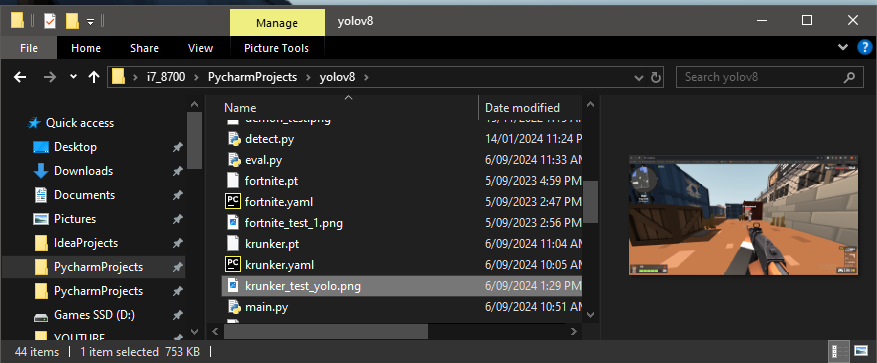
Task: Click the Python icon of detect.py
Action: click(x=233, y=139)
